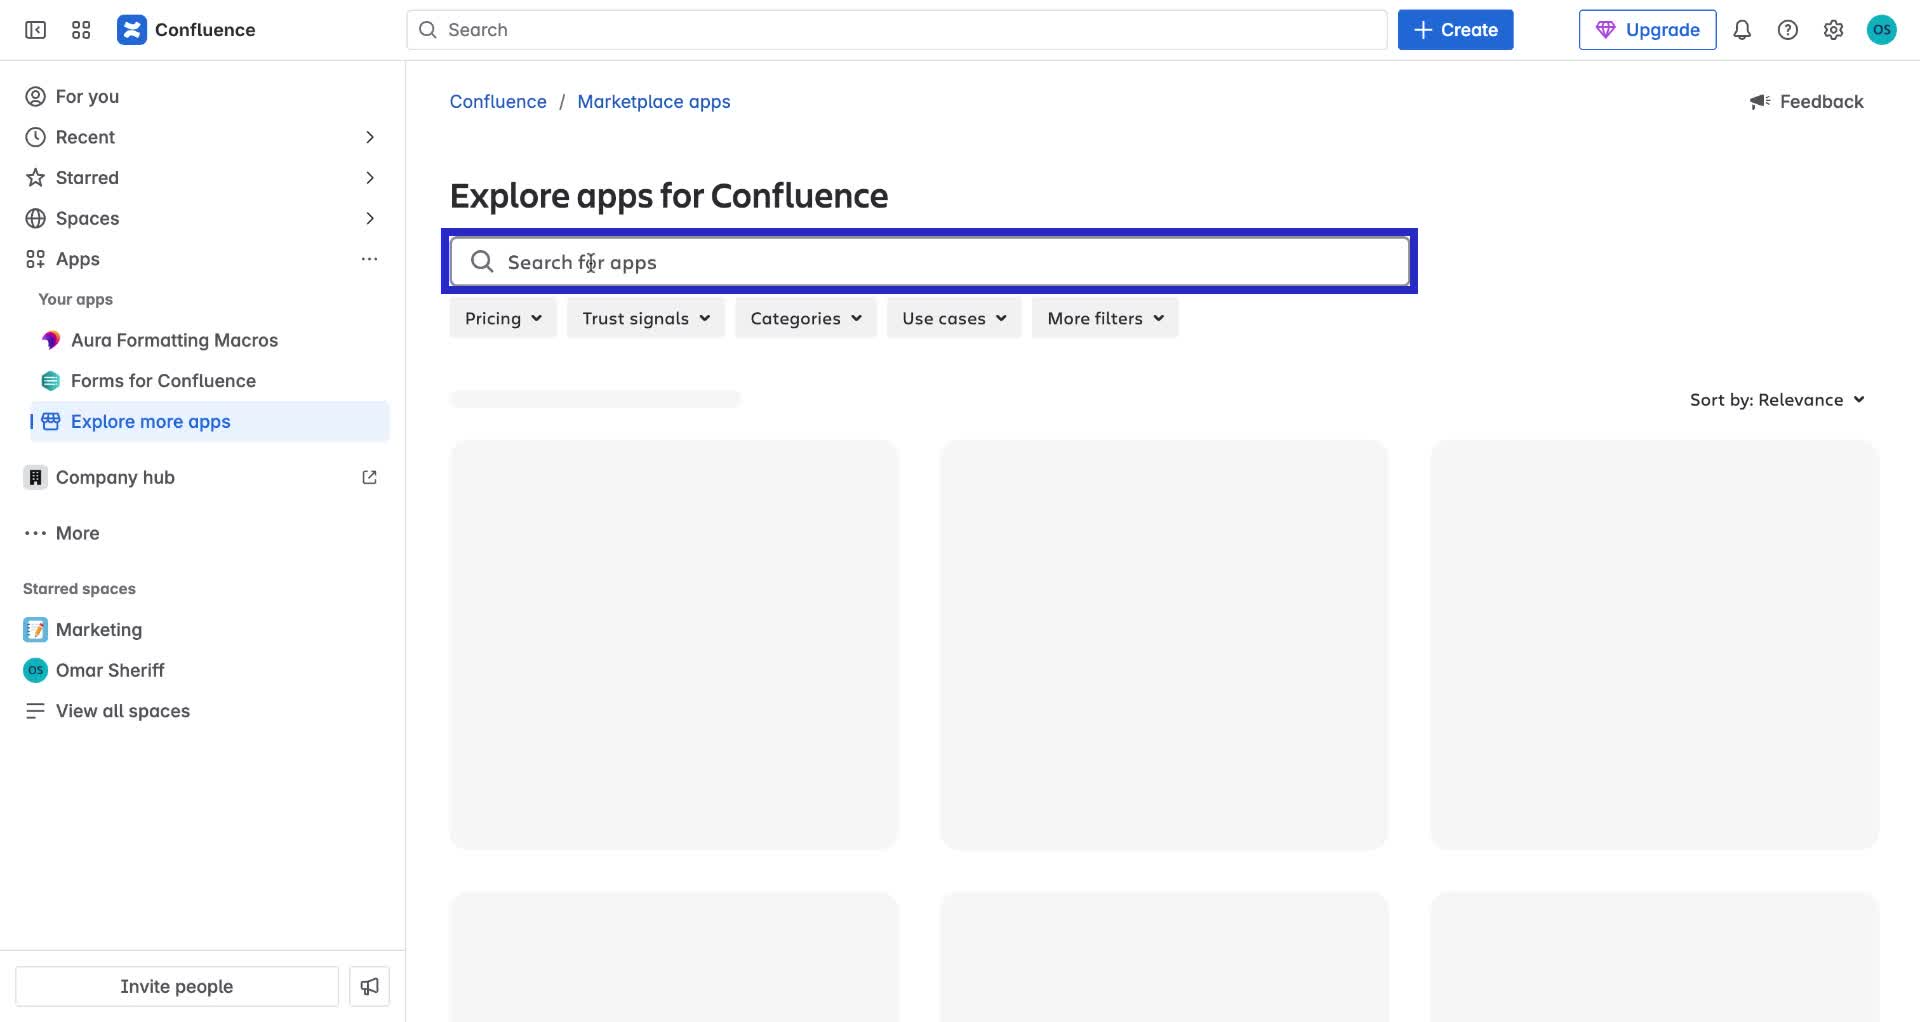The height and width of the screenshot is (1022, 1920).
Task: Navigate to Marketplace apps breadcrumb
Action: coord(654,101)
